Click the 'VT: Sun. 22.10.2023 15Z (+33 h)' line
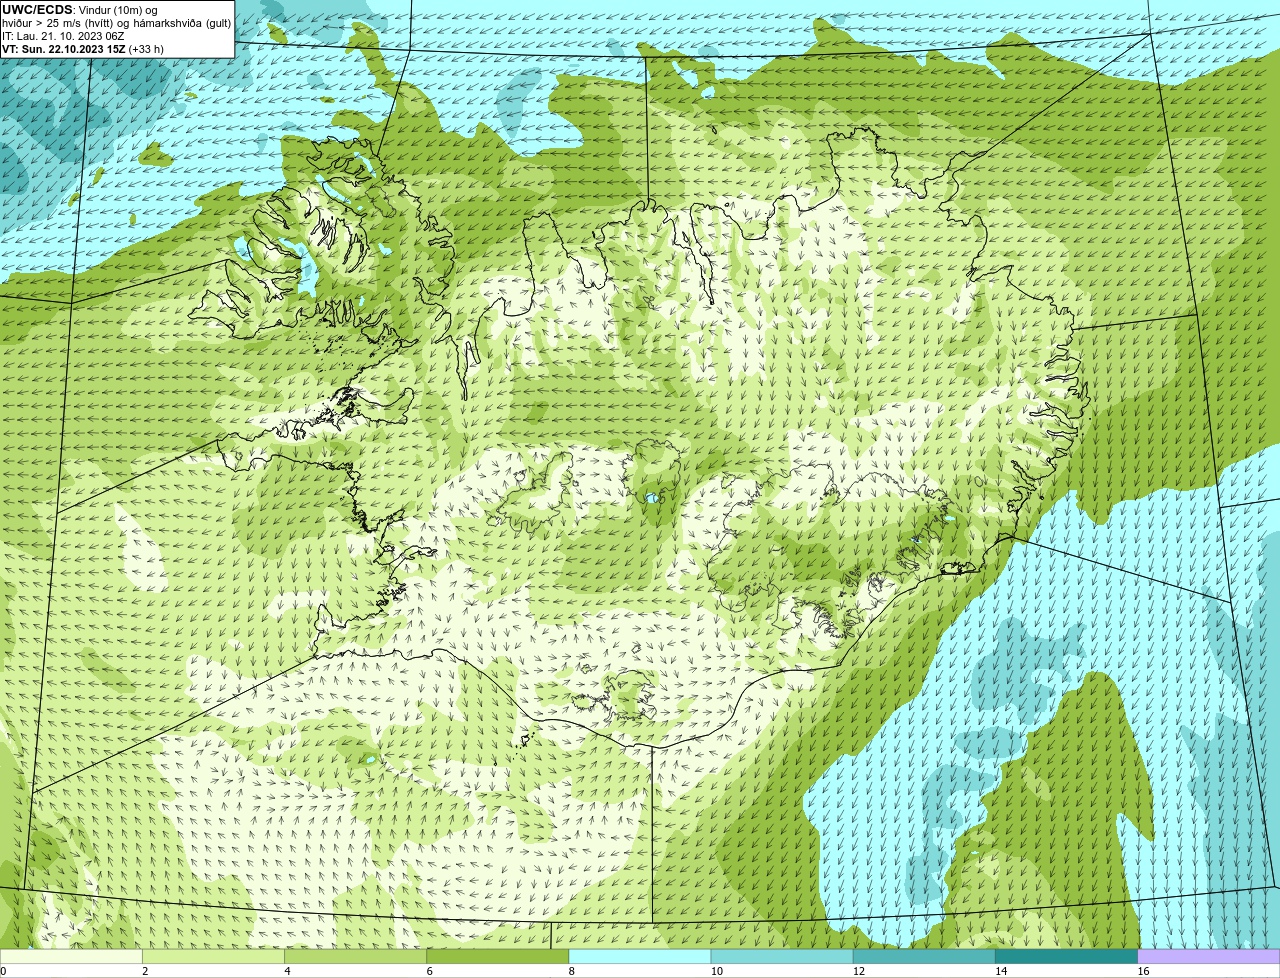The height and width of the screenshot is (978, 1280). pos(83,49)
